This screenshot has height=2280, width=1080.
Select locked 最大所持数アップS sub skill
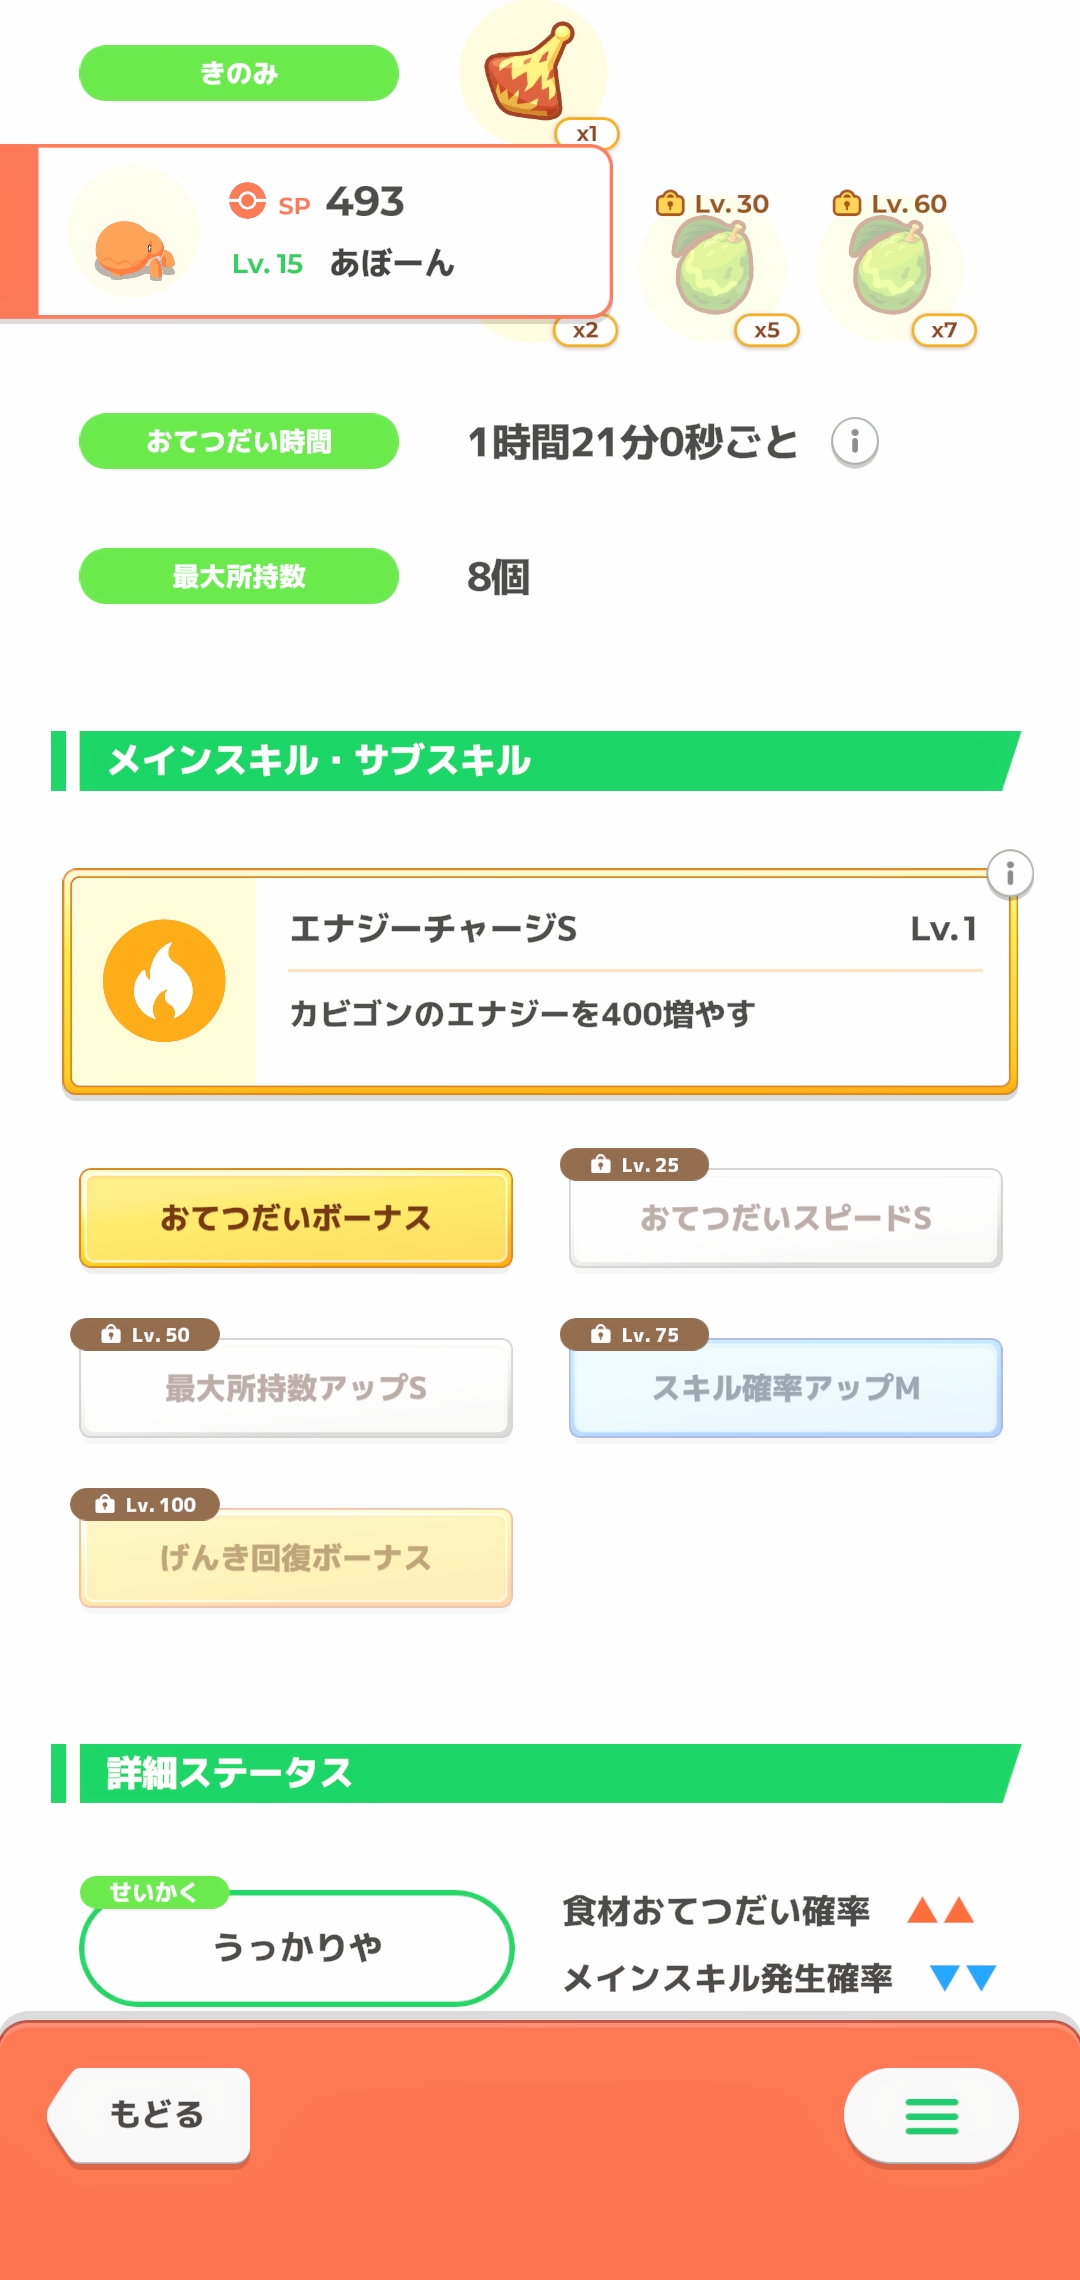coord(296,1388)
